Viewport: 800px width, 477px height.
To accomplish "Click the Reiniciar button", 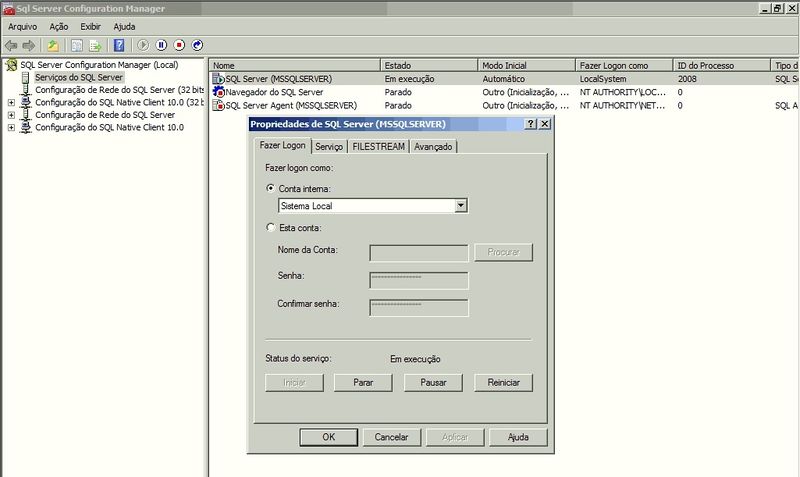I will (503, 383).
